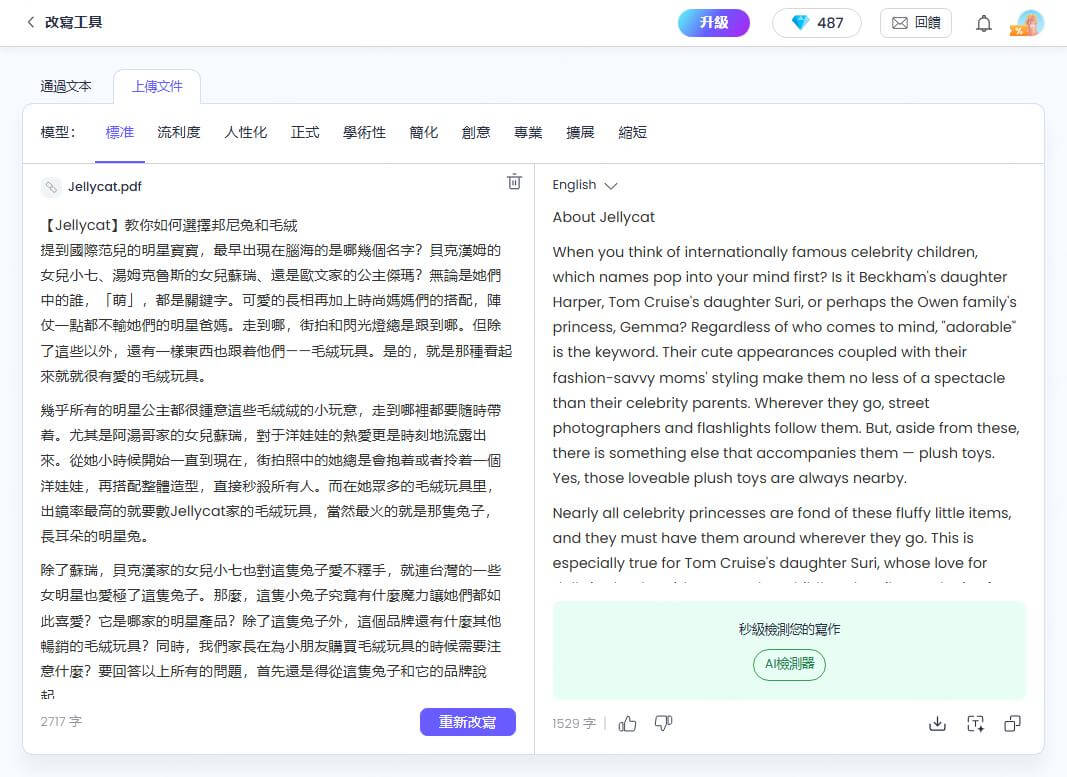Image resolution: width=1067 pixels, height=777 pixels.
Task: Delete the uploaded file with trash icon
Action: tap(514, 182)
